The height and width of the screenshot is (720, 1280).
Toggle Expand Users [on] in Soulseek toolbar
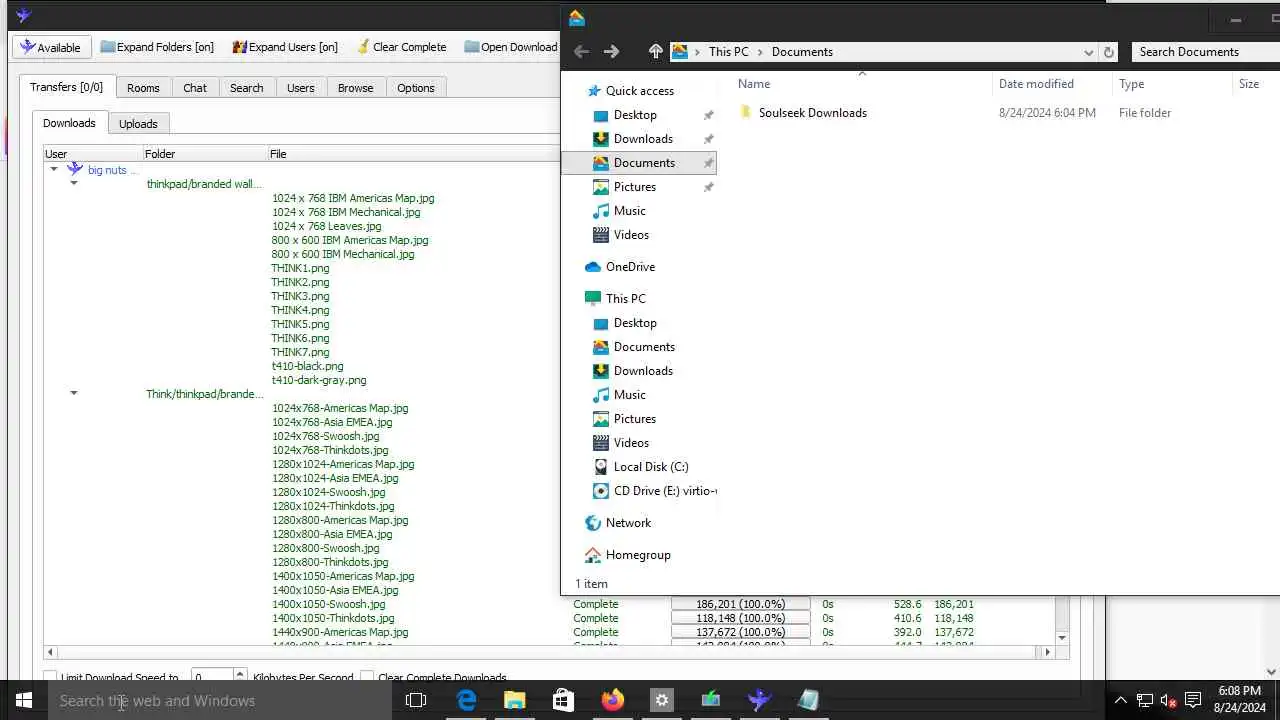click(x=285, y=47)
